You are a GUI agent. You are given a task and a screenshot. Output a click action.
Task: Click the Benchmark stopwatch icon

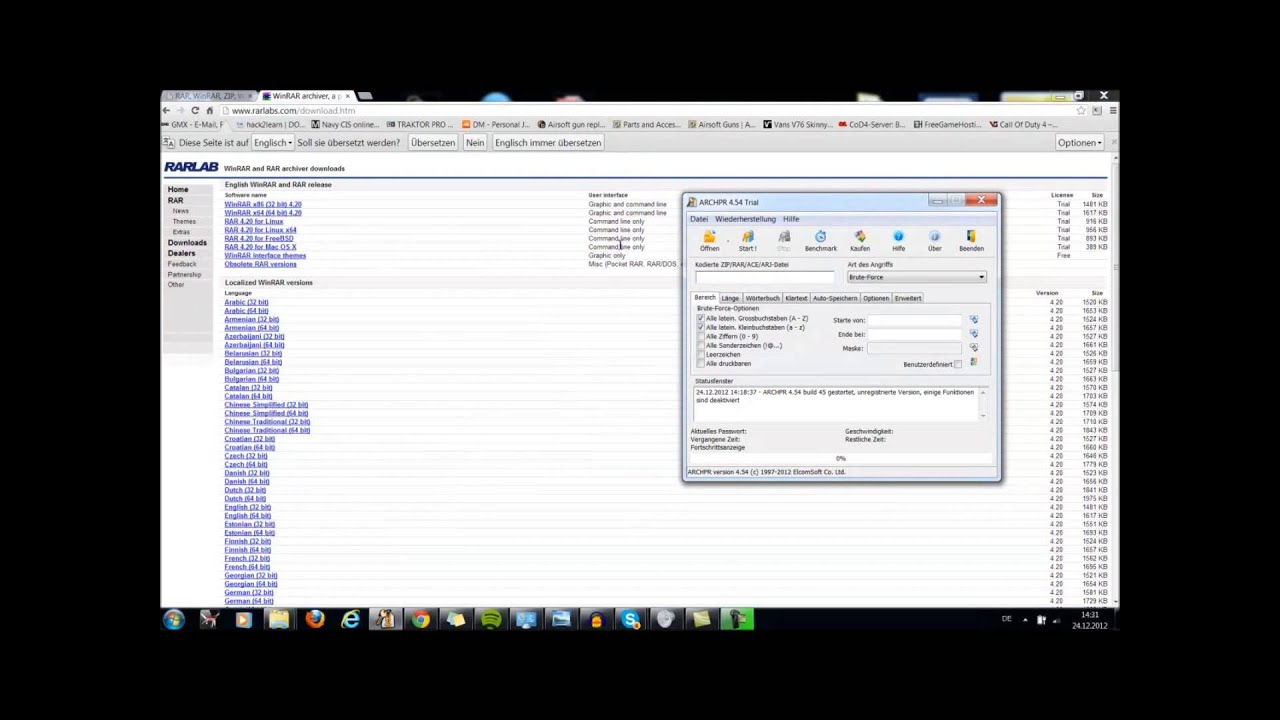click(x=820, y=237)
